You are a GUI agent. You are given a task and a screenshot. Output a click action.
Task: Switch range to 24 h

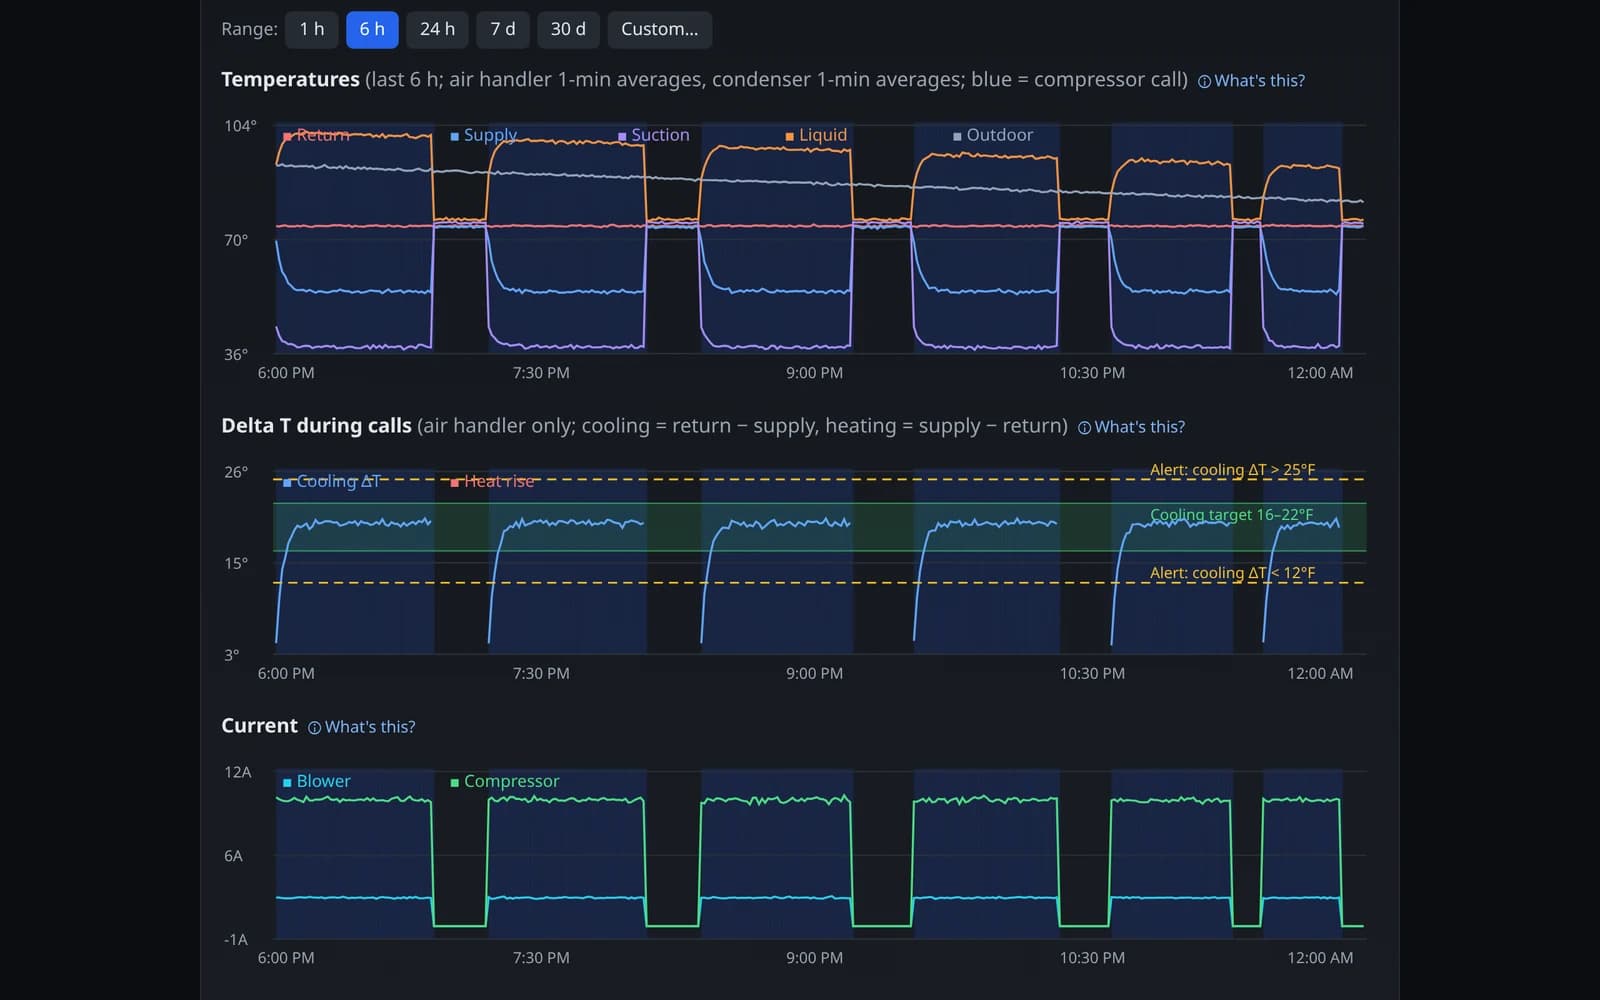point(437,29)
